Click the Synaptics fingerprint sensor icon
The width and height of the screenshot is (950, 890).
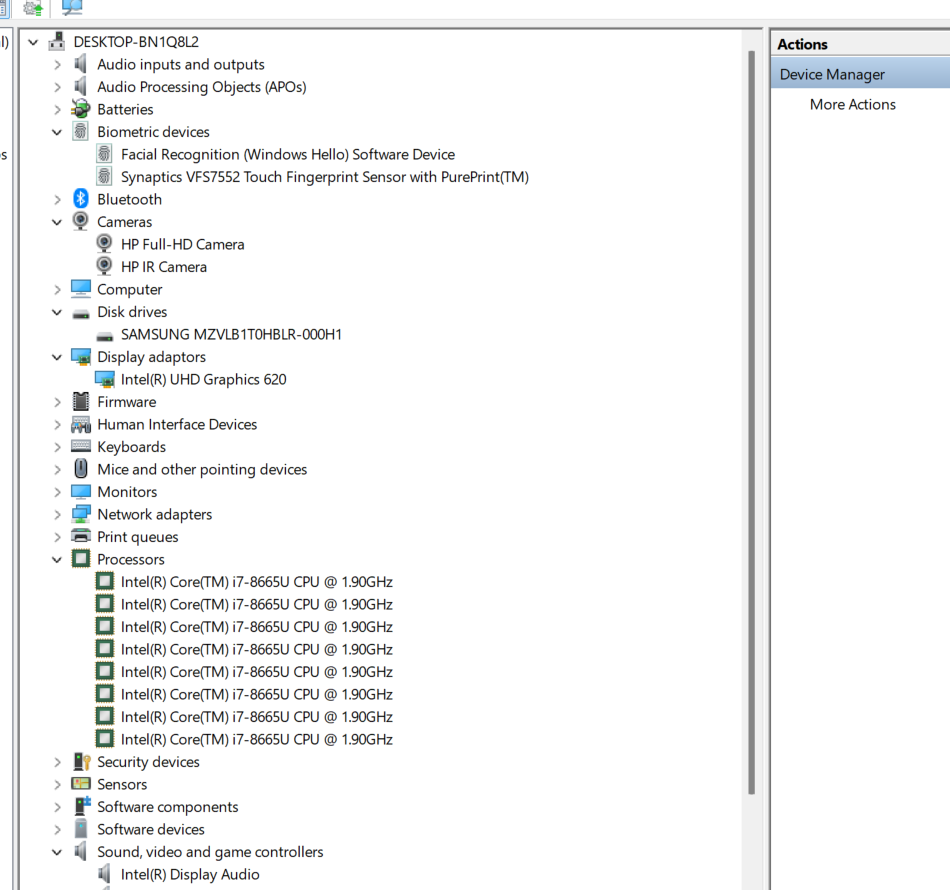[x=105, y=177]
